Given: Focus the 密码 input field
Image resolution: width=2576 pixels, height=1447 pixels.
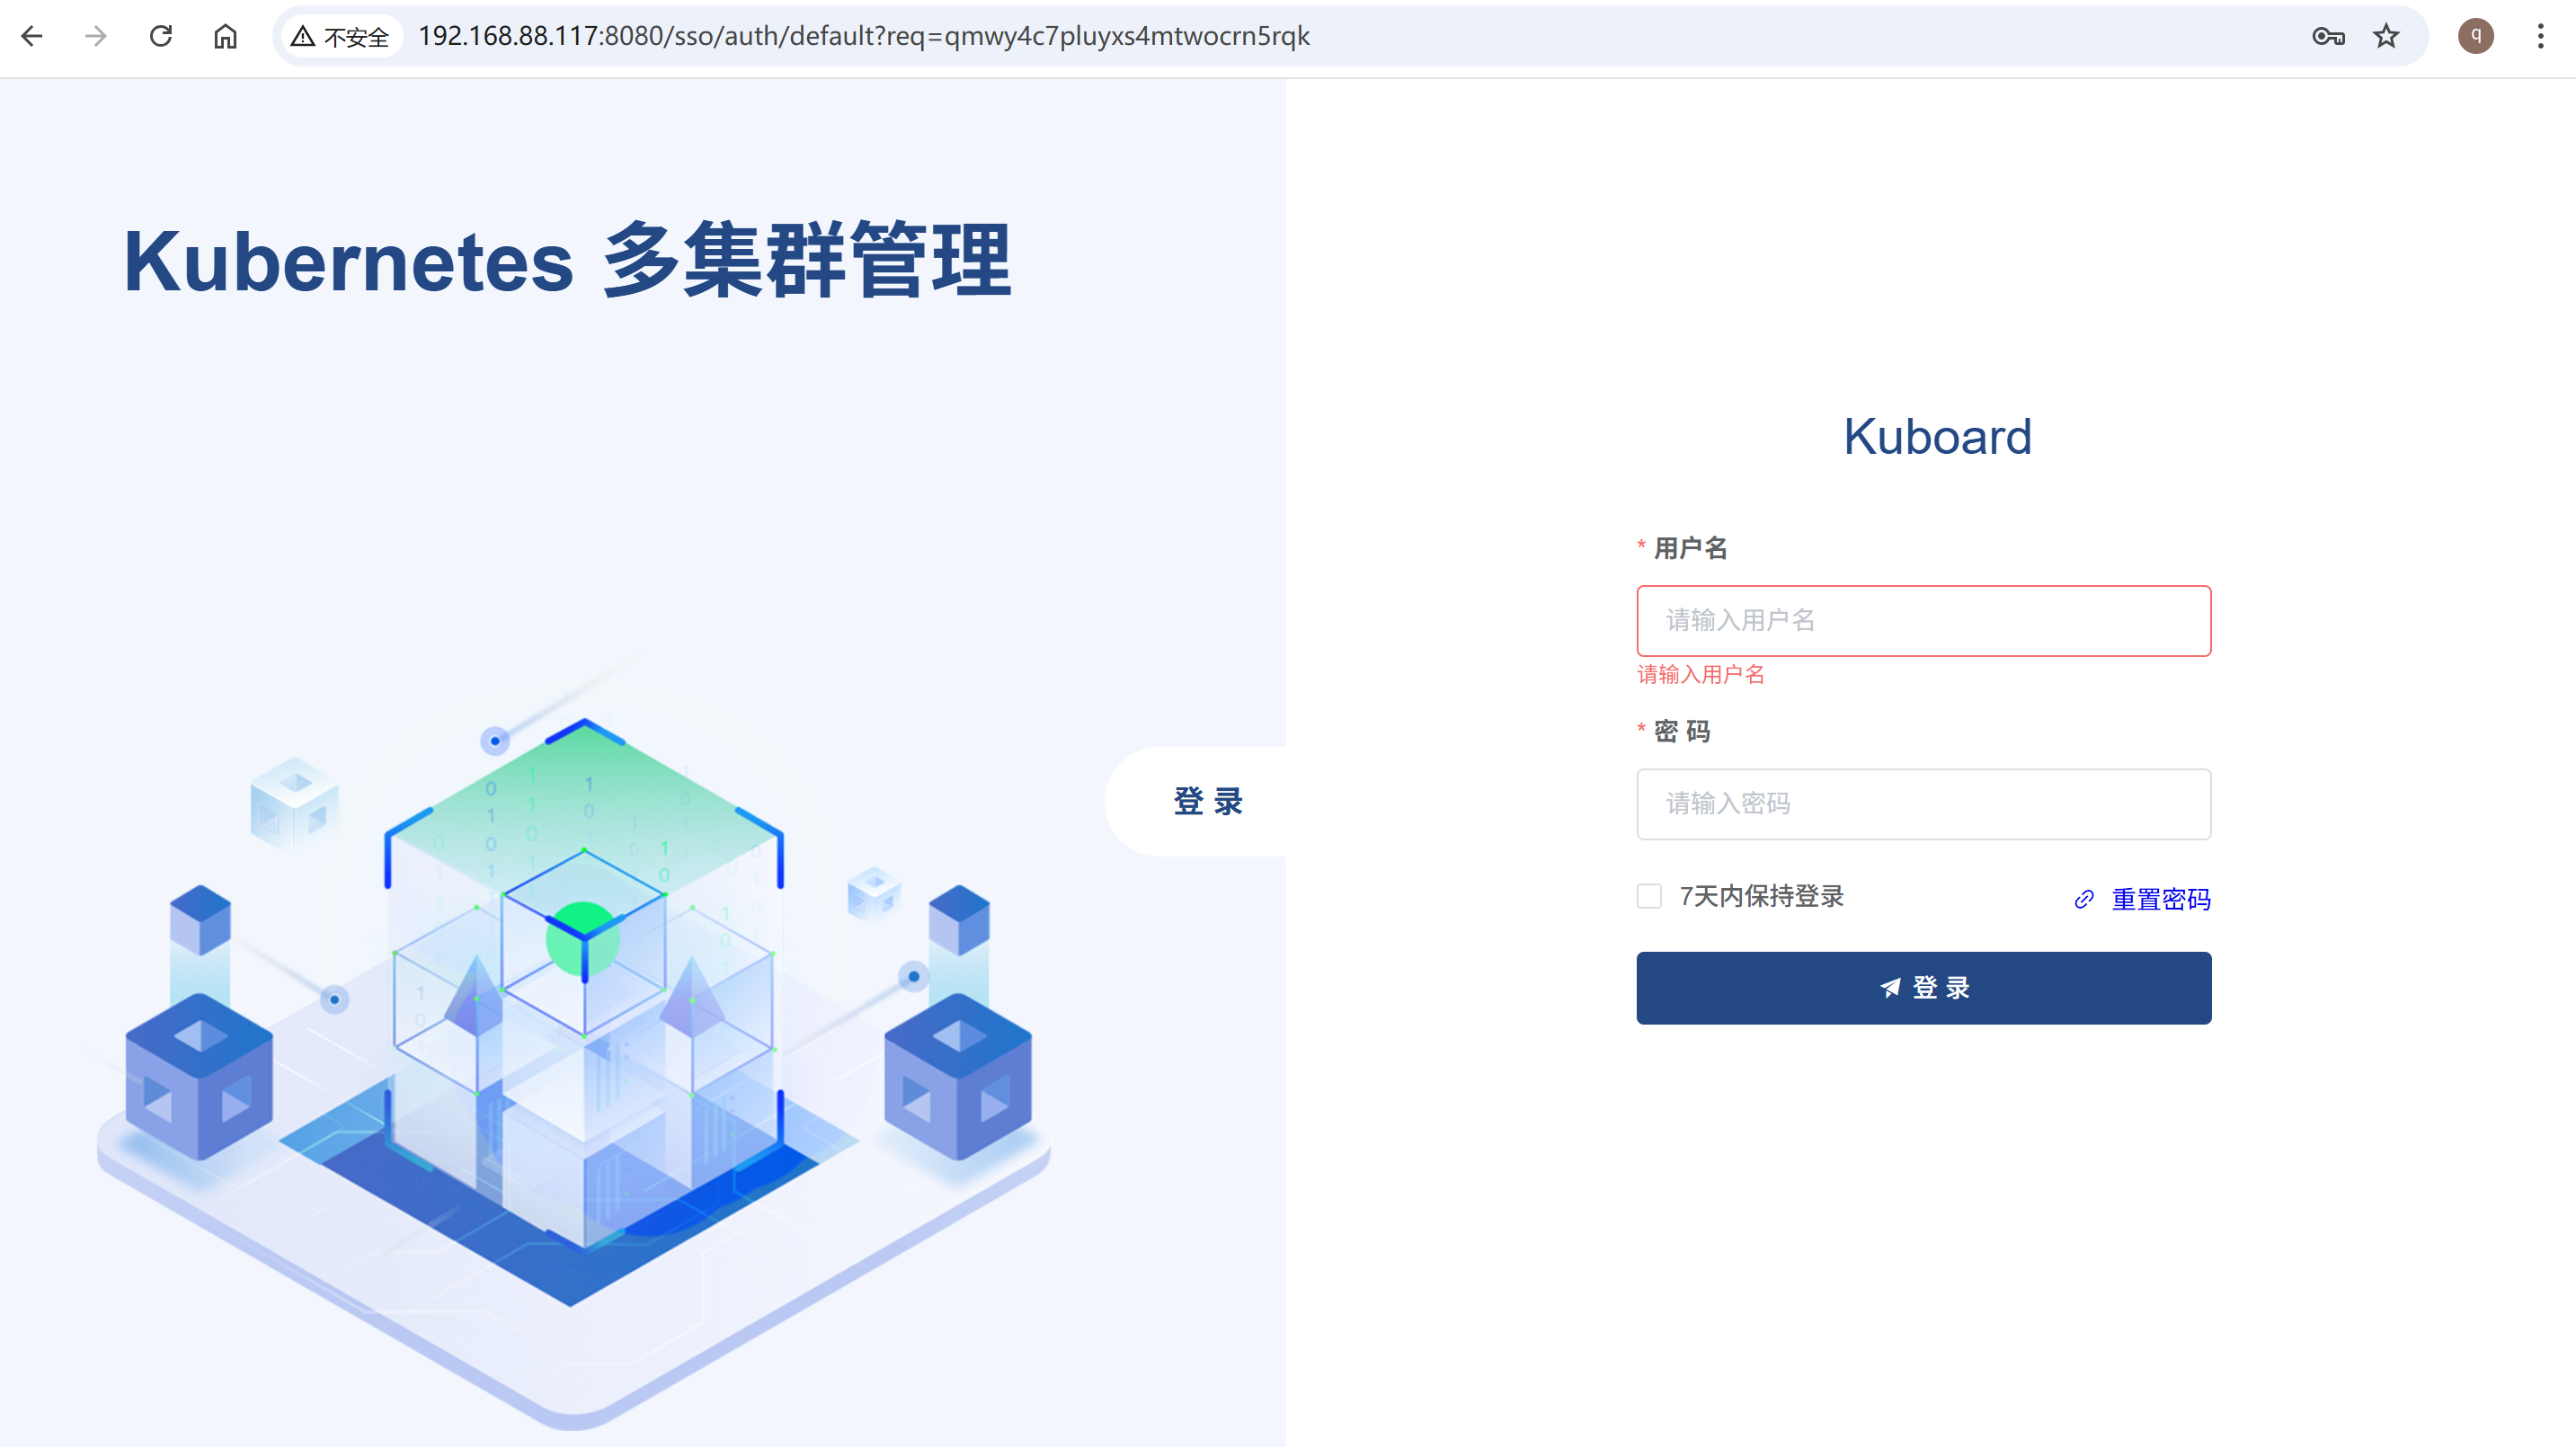Looking at the screenshot, I should pos(1924,804).
